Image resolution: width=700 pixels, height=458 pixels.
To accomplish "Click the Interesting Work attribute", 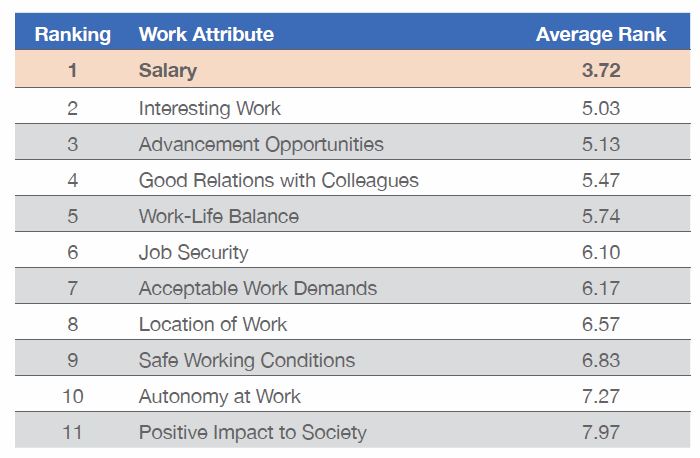I will (x=210, y=108).
